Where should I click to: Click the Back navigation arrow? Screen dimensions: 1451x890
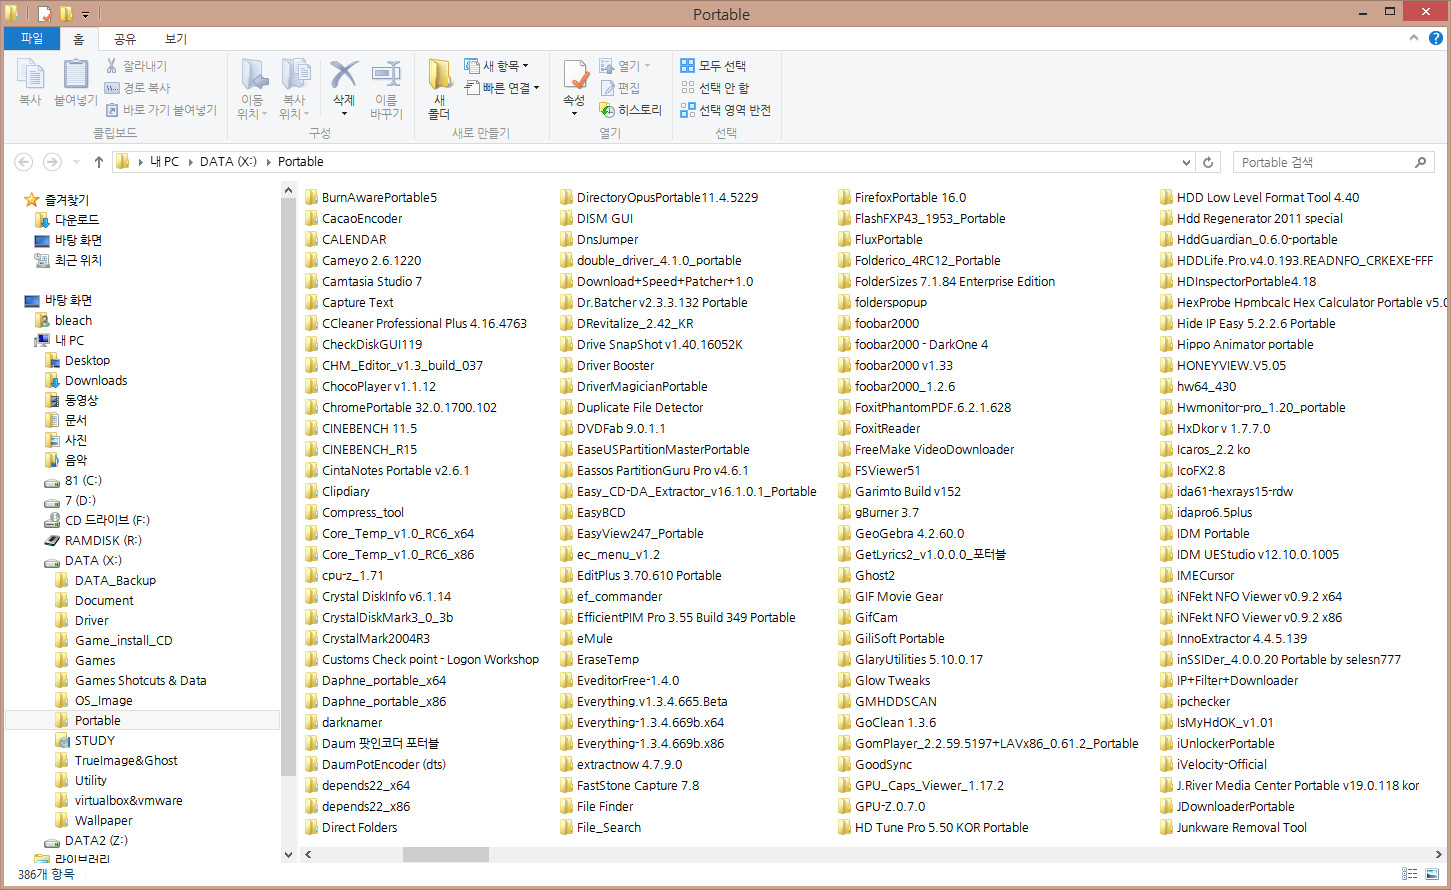point(24,162)
